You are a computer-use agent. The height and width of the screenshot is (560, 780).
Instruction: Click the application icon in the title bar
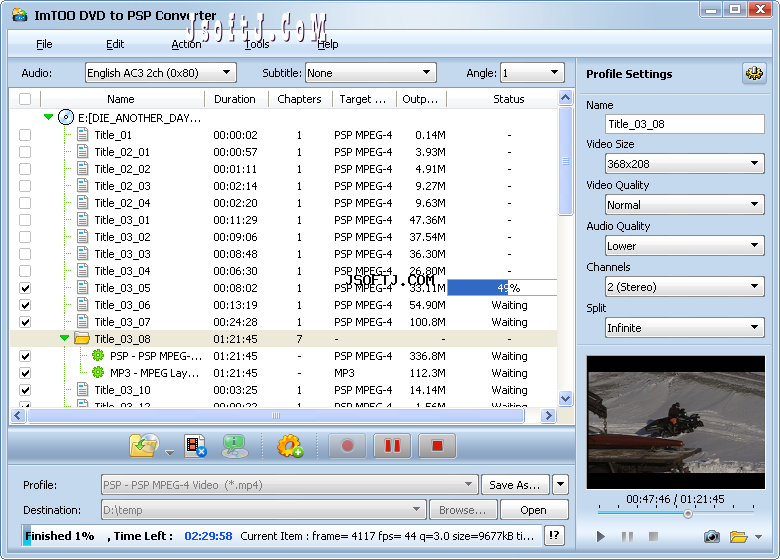pyautogui.click(x=19, y=15)
